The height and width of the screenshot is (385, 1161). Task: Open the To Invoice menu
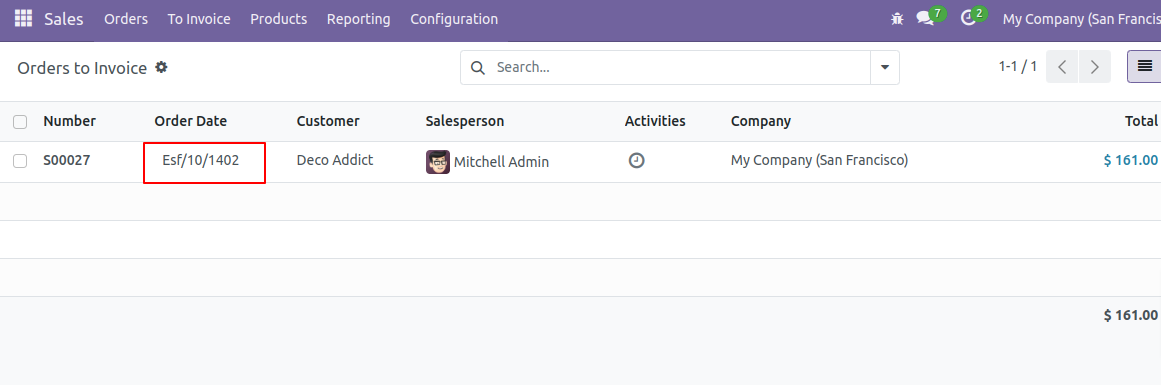[x=198, y=19]
